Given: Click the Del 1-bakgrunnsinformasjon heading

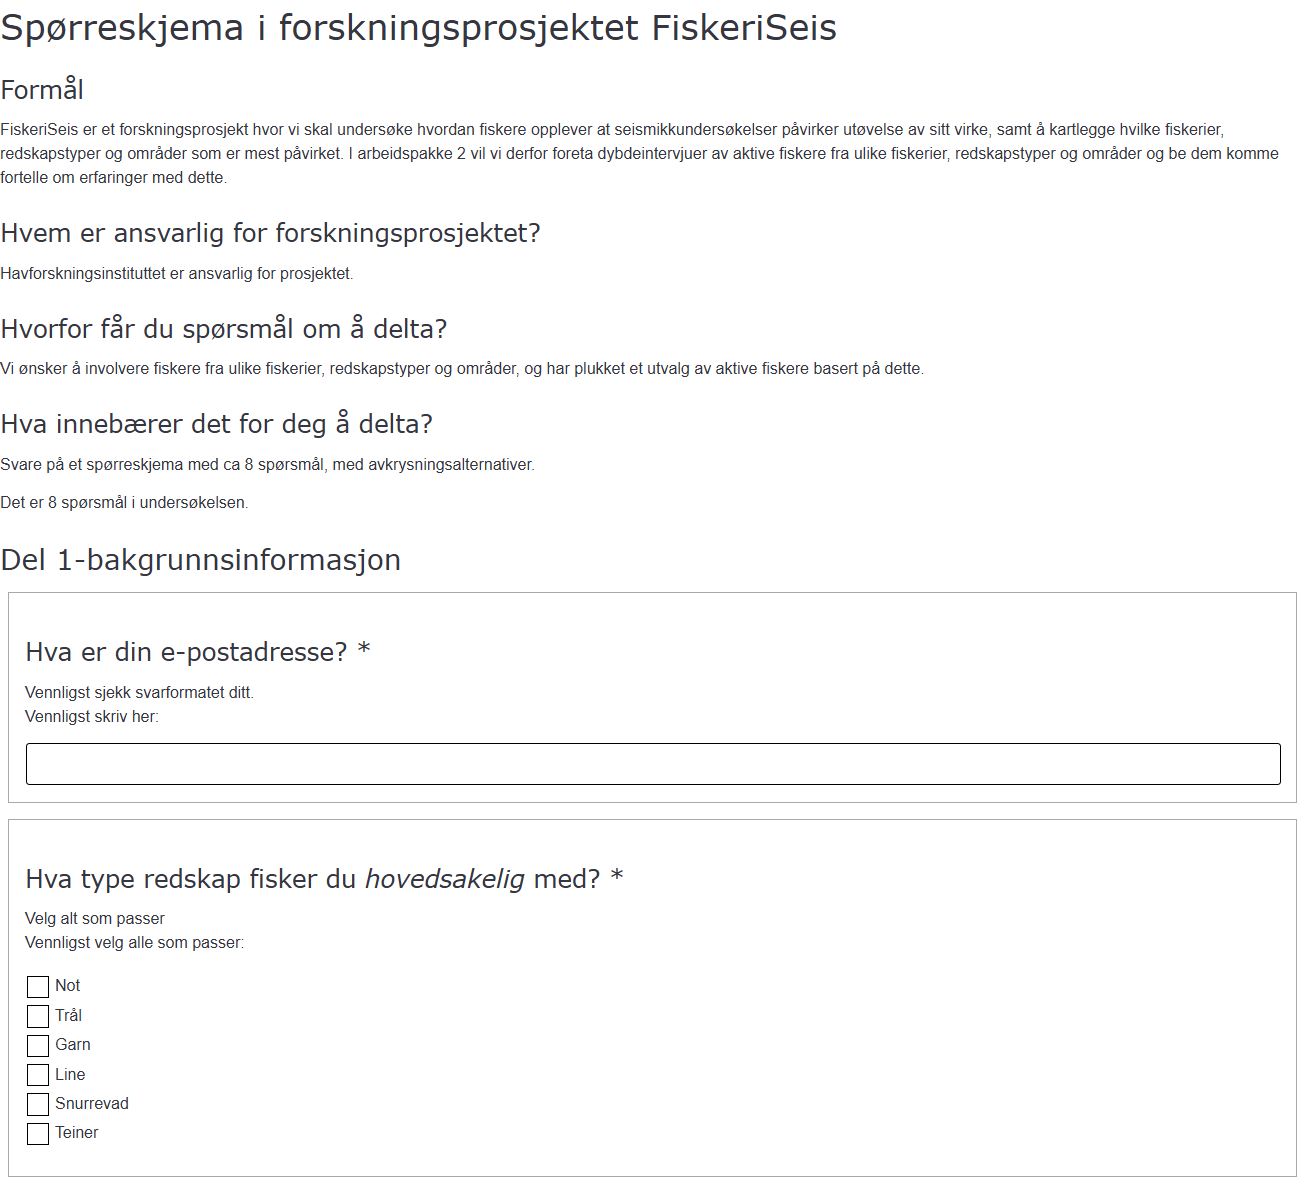Looking at the screenshot, I should (200, 560).
